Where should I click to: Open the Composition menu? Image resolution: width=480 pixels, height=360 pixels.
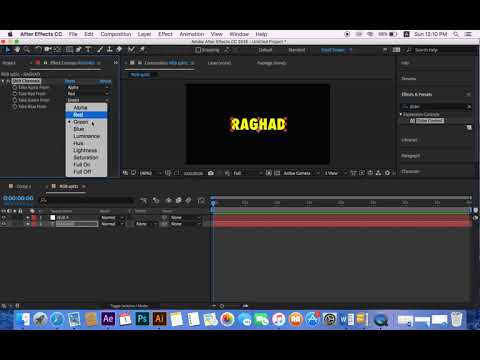(x=116, y=34)
